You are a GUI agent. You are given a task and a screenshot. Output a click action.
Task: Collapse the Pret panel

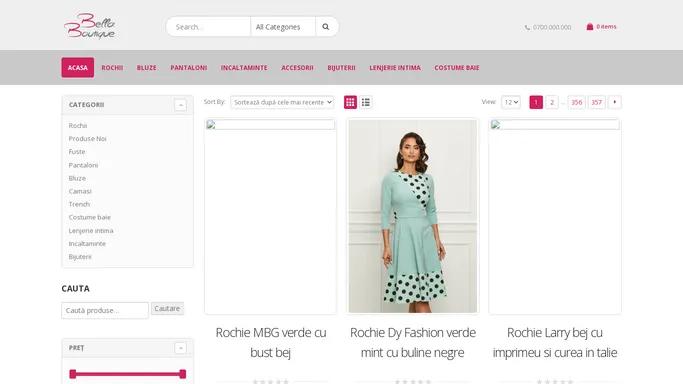[x=180, y=348]
